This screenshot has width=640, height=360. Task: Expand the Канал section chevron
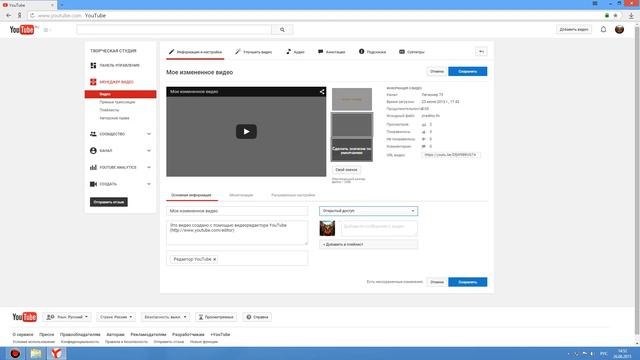click(x=149, y=151)
